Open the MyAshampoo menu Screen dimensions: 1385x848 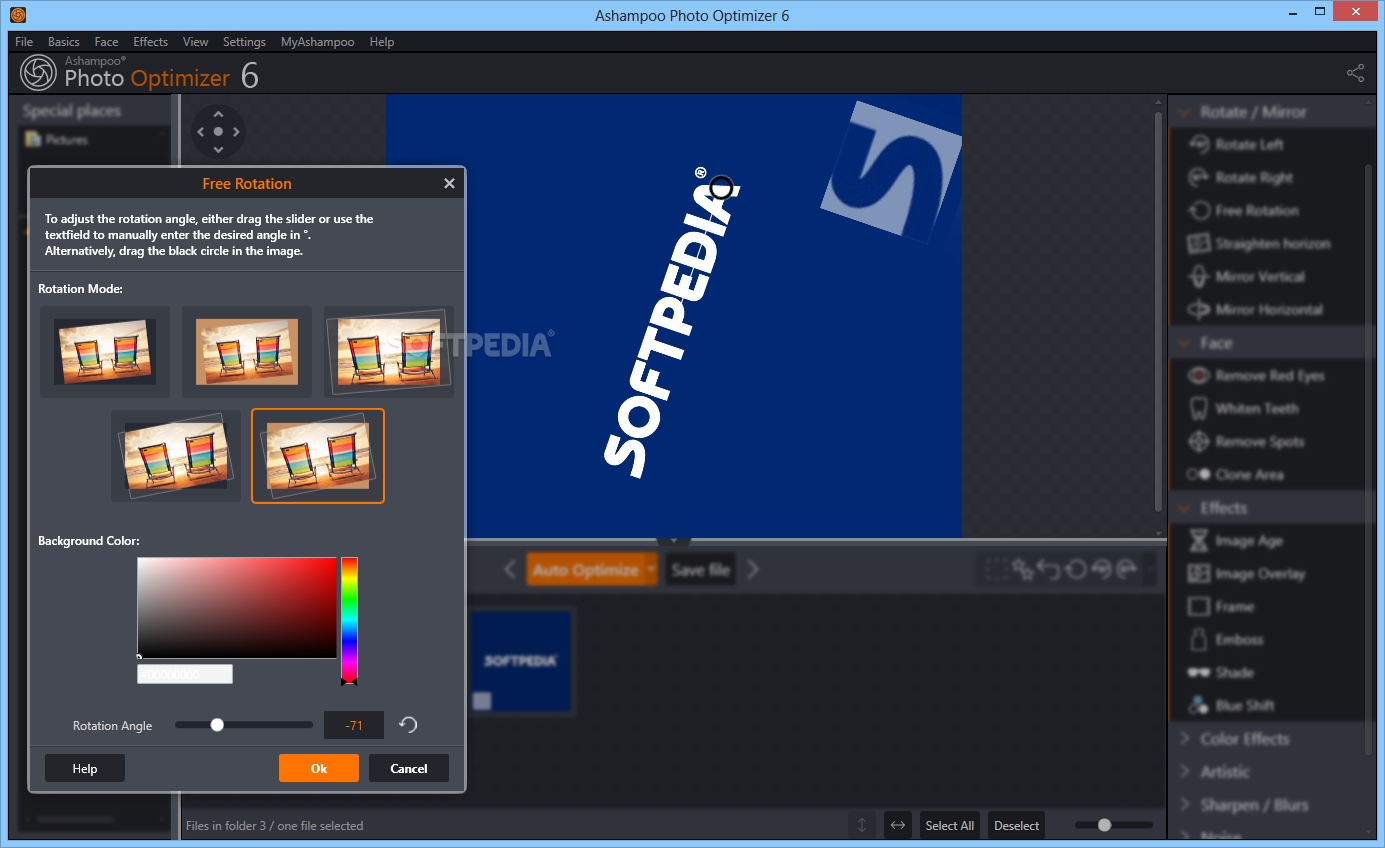(x=318, y=42)
